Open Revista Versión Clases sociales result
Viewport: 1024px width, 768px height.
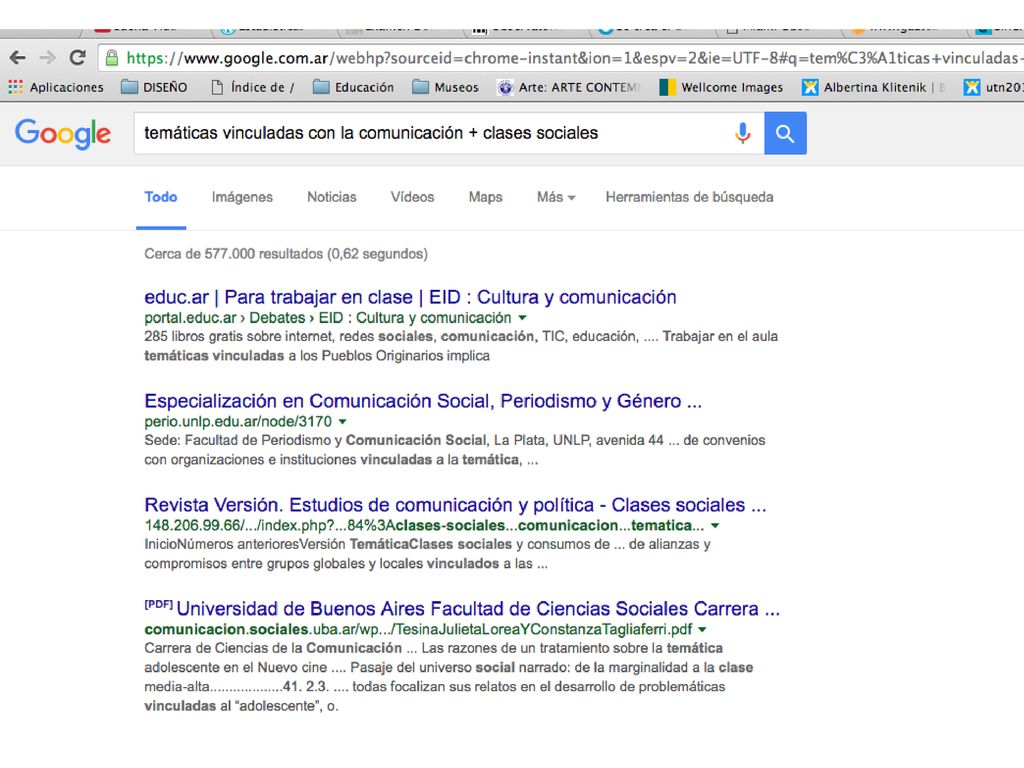click(x=455, y=505)
